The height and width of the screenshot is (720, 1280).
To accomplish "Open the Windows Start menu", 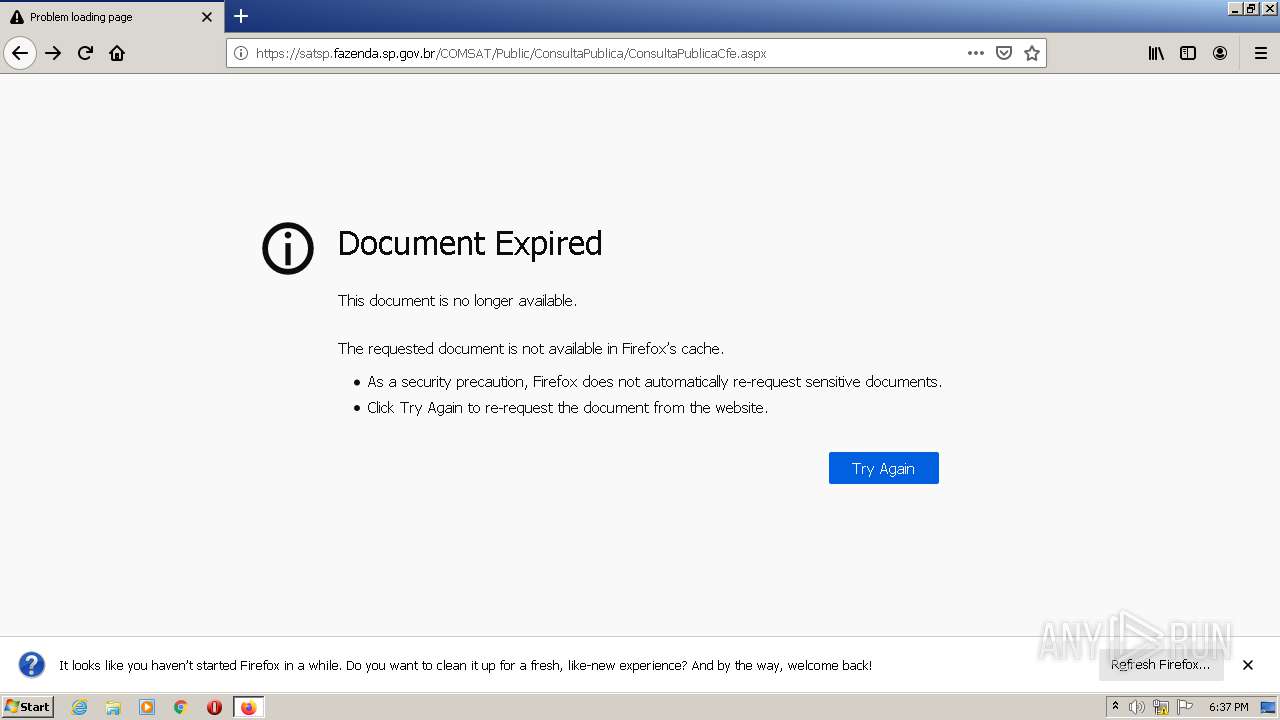I will coord(28,707).
